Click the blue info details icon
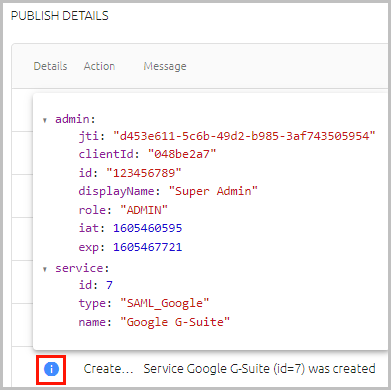The image size is (391, 390). coord(51,369)
